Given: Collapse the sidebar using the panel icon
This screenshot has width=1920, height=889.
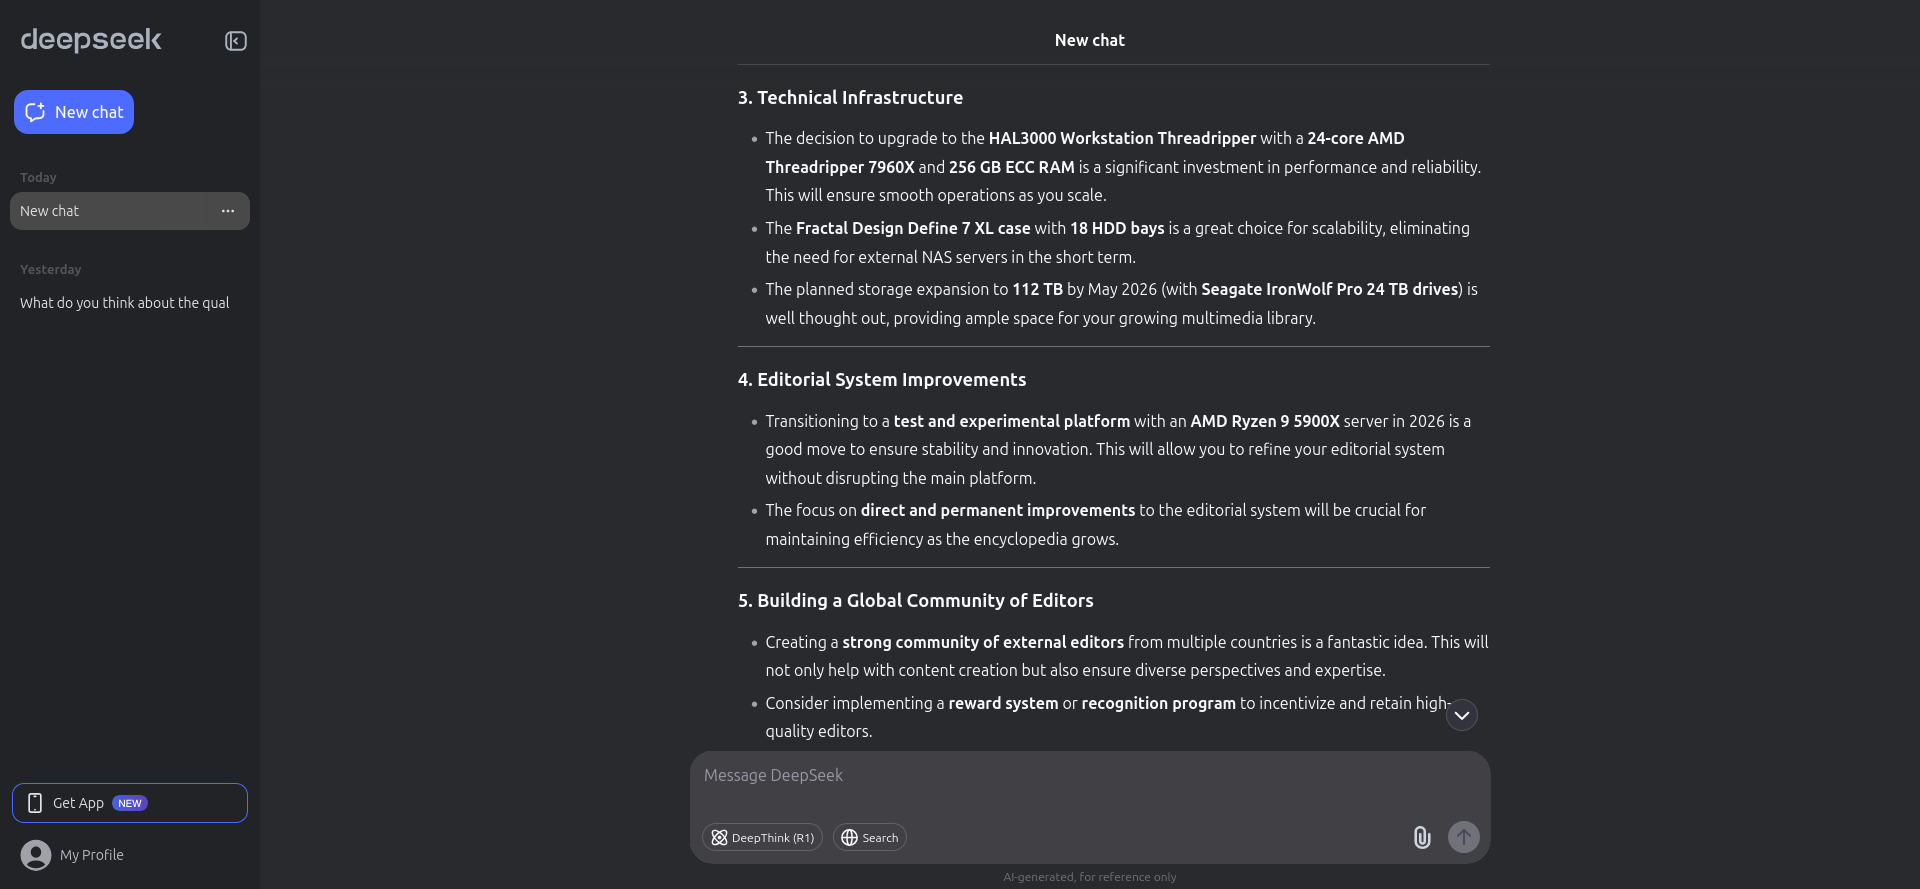Looking at the screenshot, I should (236, 41).
